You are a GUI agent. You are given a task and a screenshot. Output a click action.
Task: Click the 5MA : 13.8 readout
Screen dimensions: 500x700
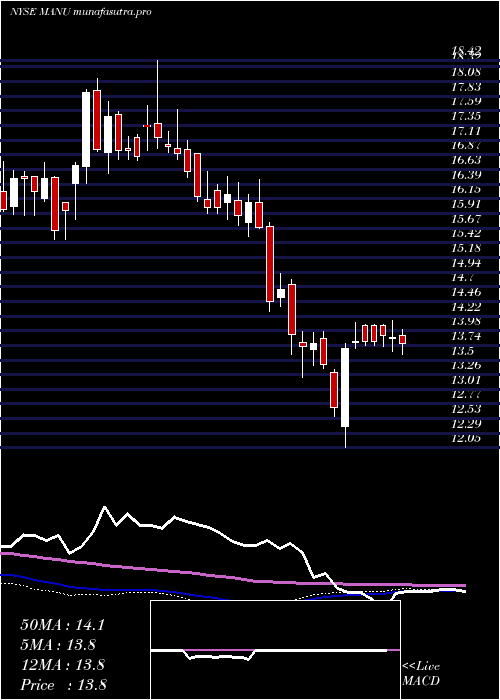[58, 645]
